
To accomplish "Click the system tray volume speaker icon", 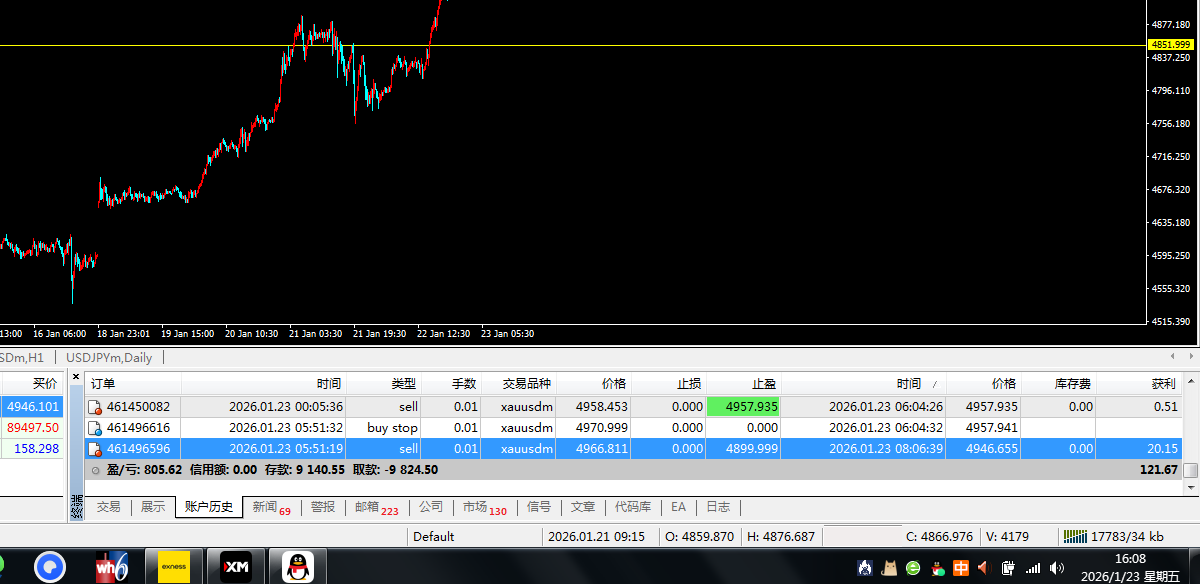I will tap(1057, 568).
